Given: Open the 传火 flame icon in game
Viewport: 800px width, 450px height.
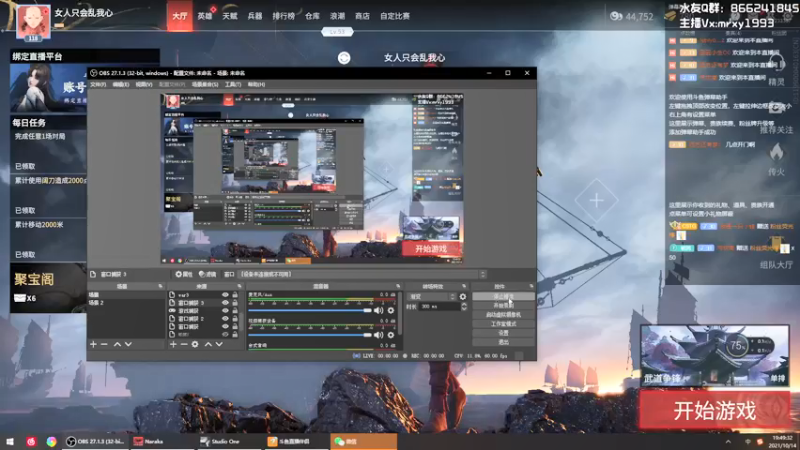Looking at the screenshot, I should 777,152.
